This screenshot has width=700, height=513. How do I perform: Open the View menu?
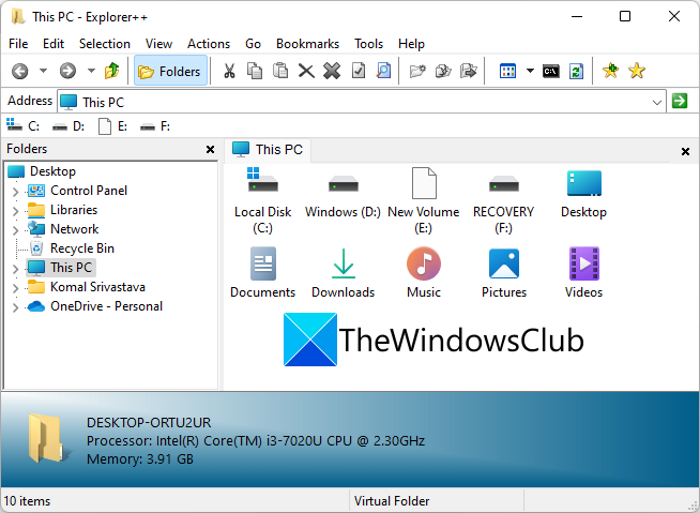point(158,44)
